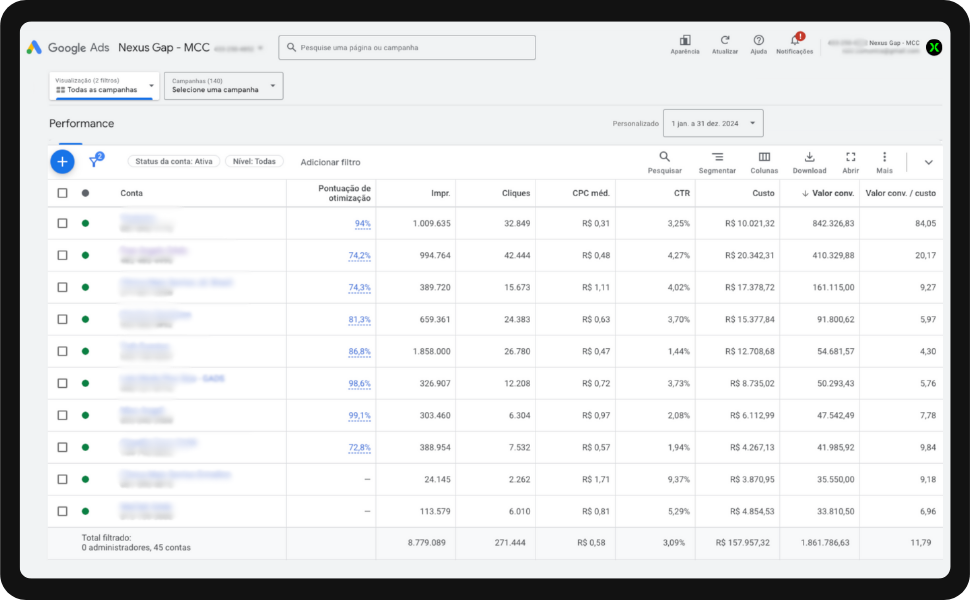Screen dimensions: 970x600
Task: Click the Atualizar refresh icon
Action: point(724,40)
